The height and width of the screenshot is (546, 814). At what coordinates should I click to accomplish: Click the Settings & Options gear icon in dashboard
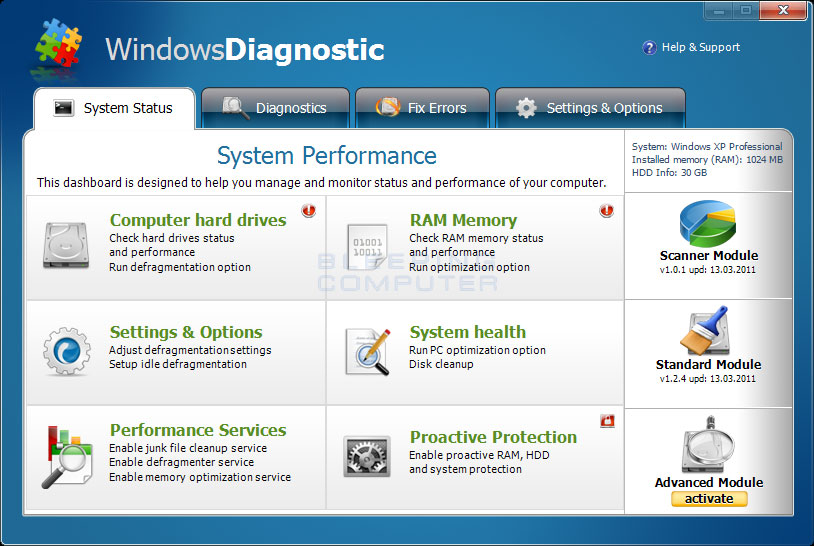[66, 351]
